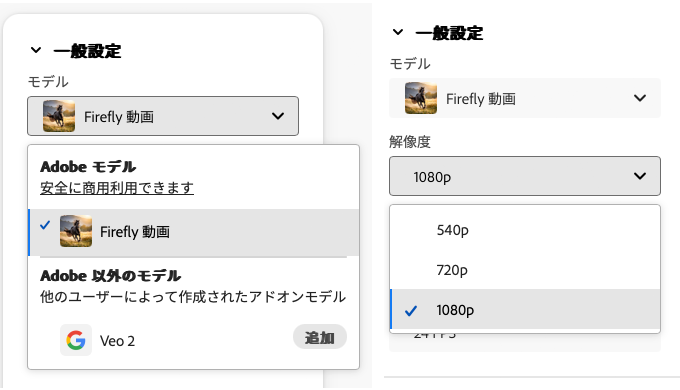Screen dimensions: 680x390
Task: Click horse thumbnail in the Firefly 動画 list item
Action: [76, 231]
